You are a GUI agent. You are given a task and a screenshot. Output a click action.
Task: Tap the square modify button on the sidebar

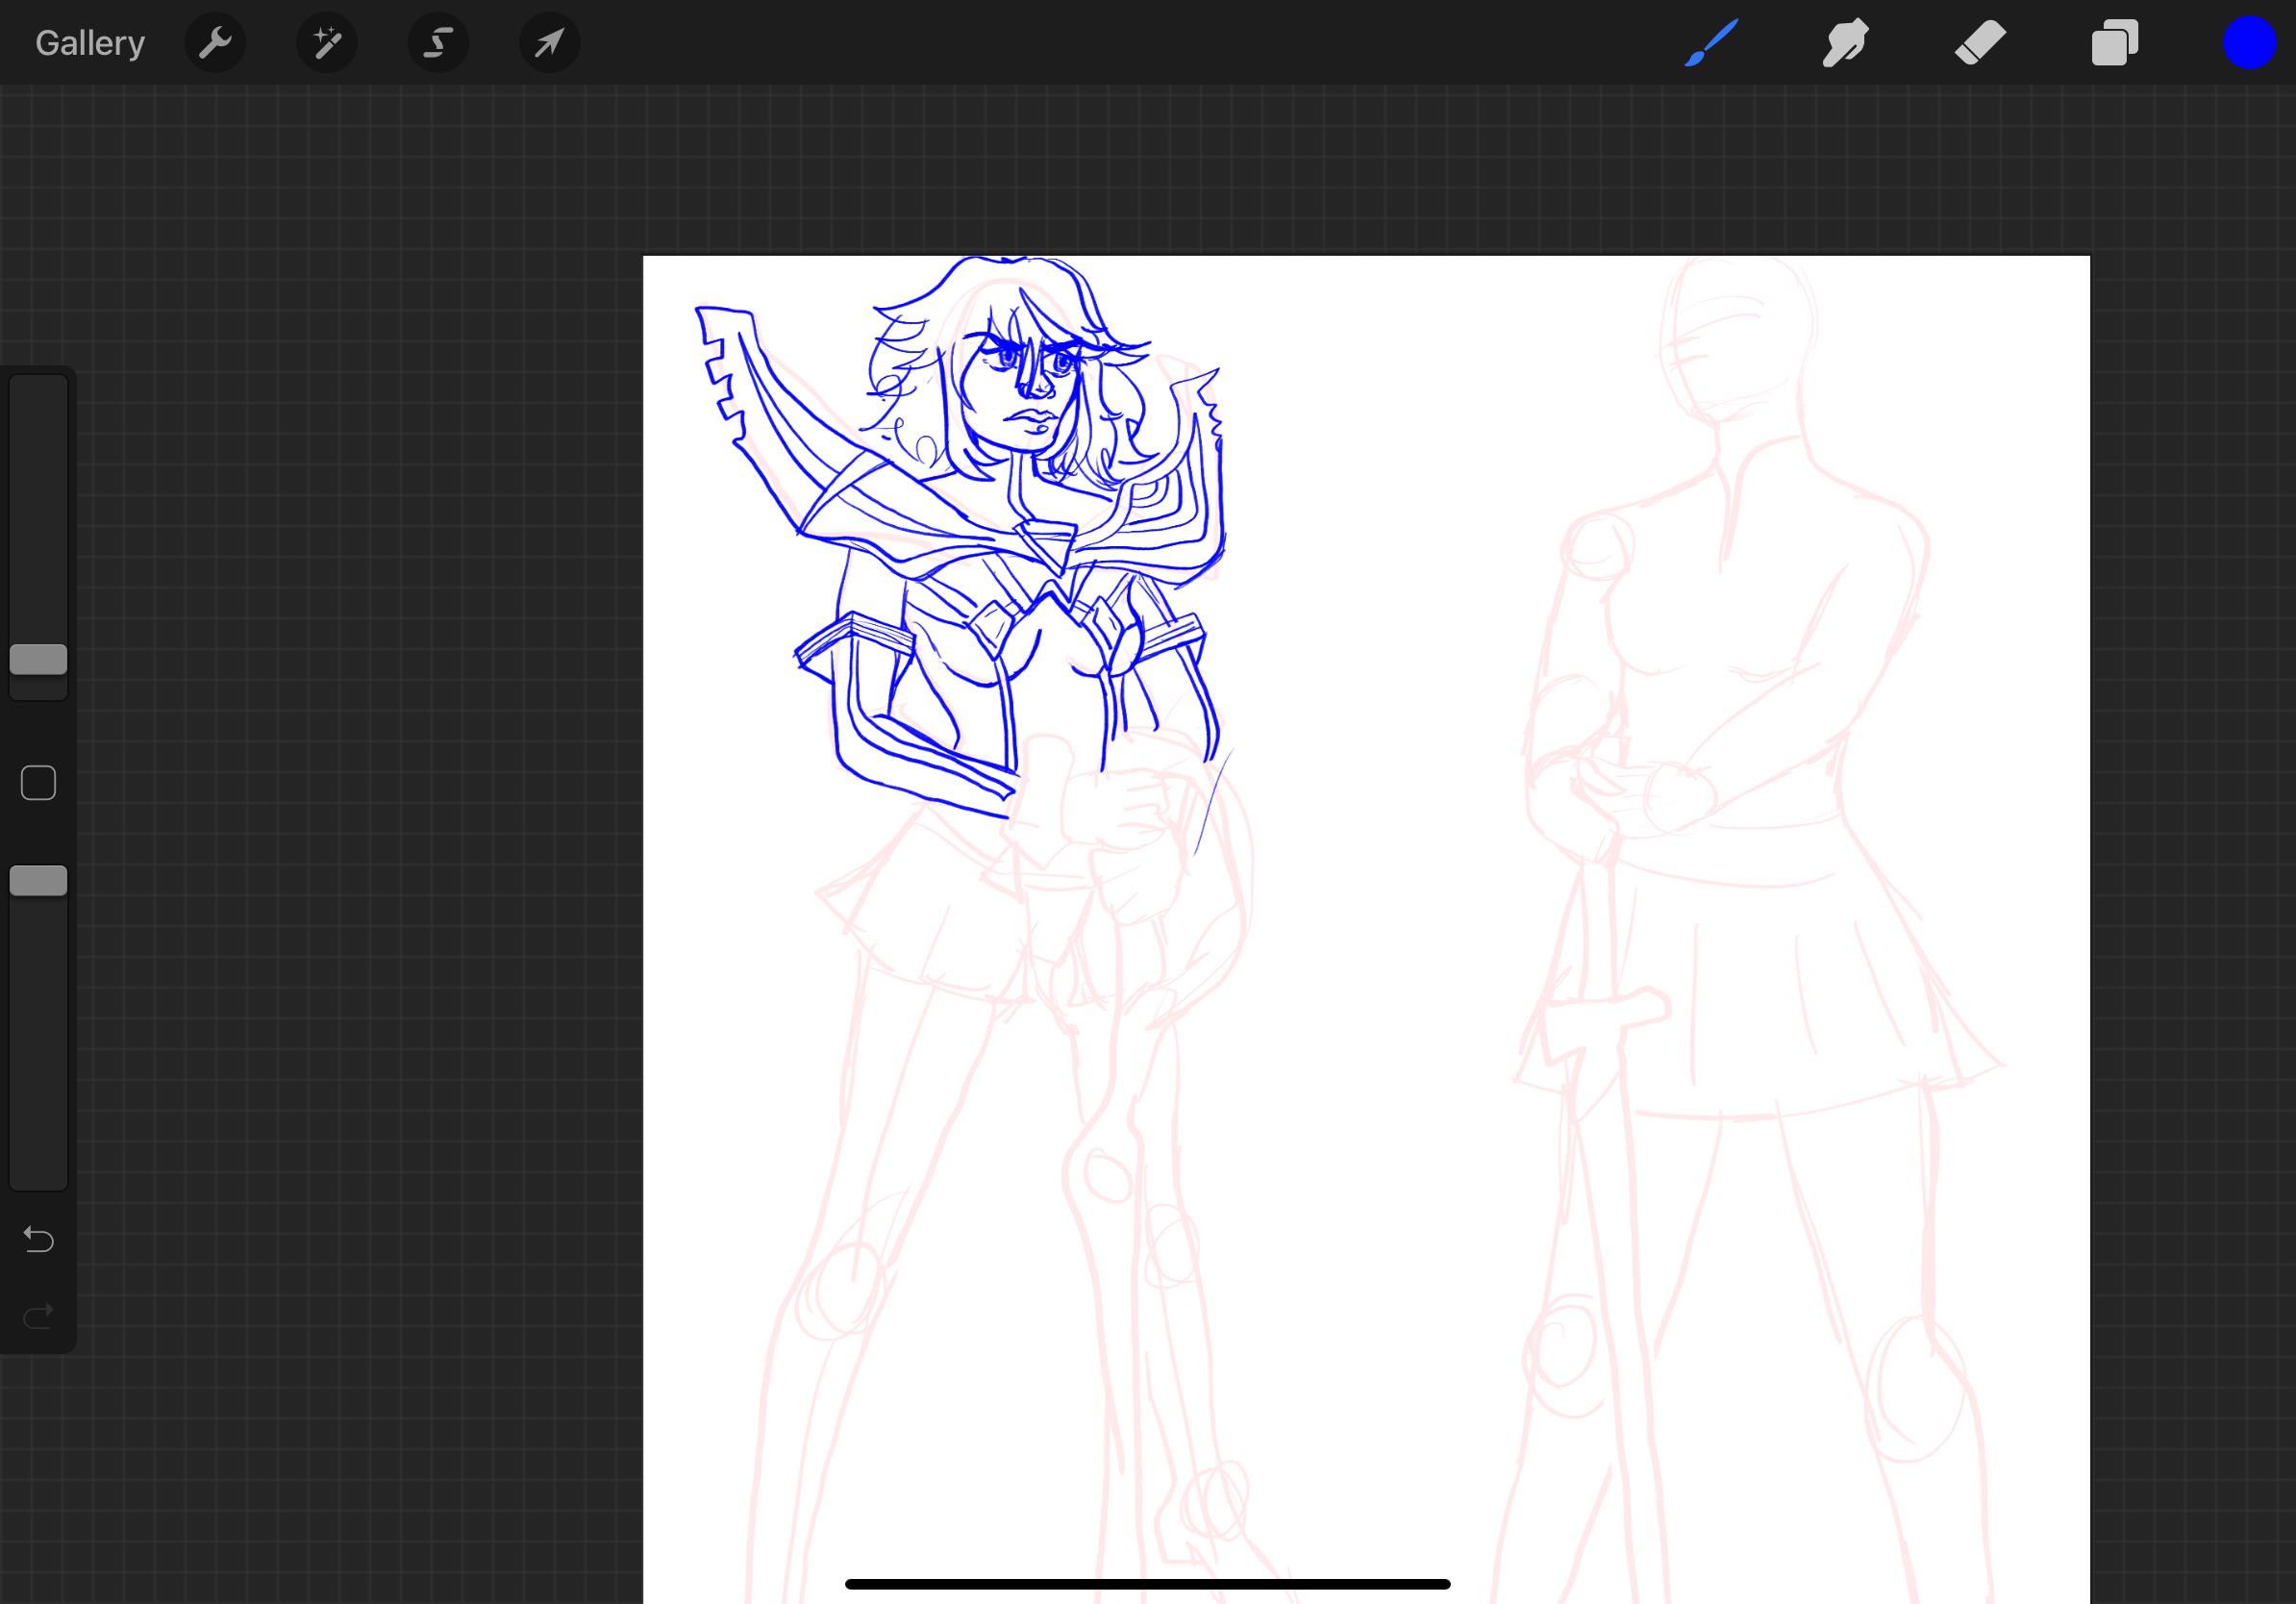click(38, 783)
